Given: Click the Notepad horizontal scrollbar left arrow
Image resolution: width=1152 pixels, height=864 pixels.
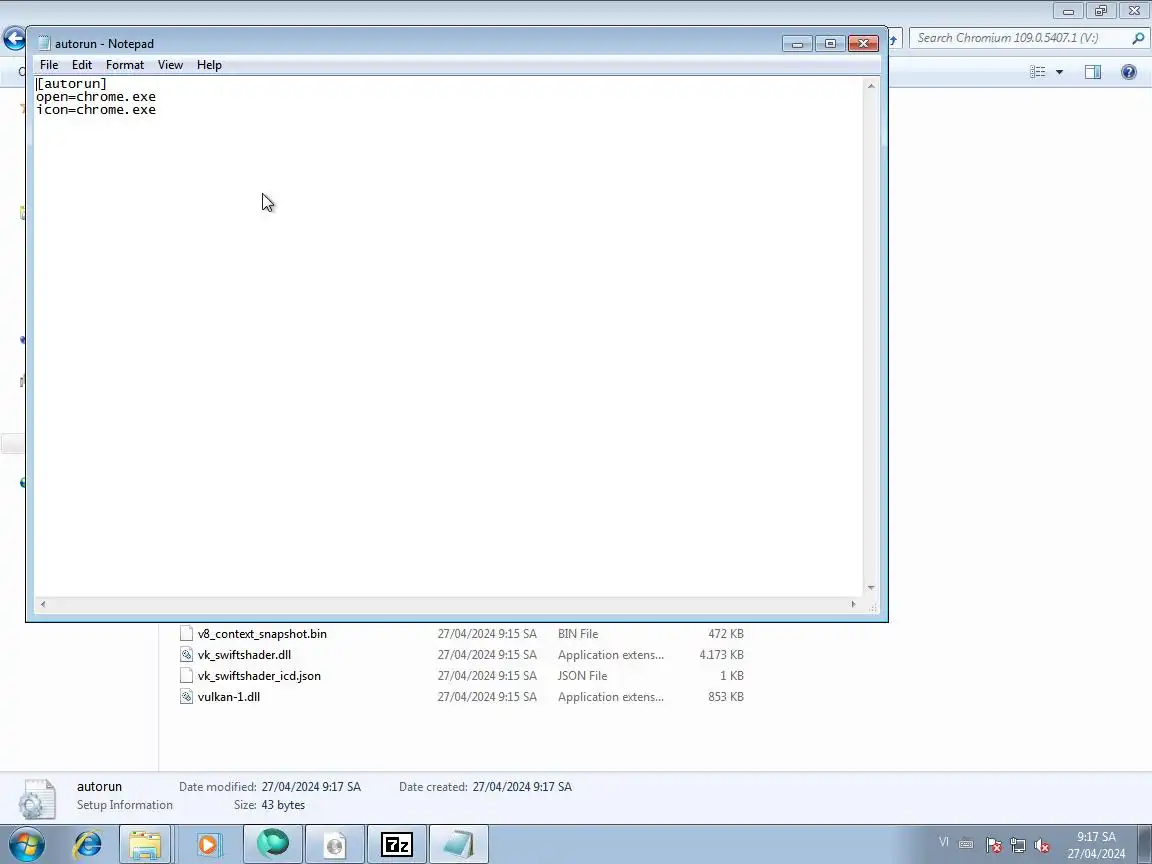Looking at the screenshot, I should point(43,604).
